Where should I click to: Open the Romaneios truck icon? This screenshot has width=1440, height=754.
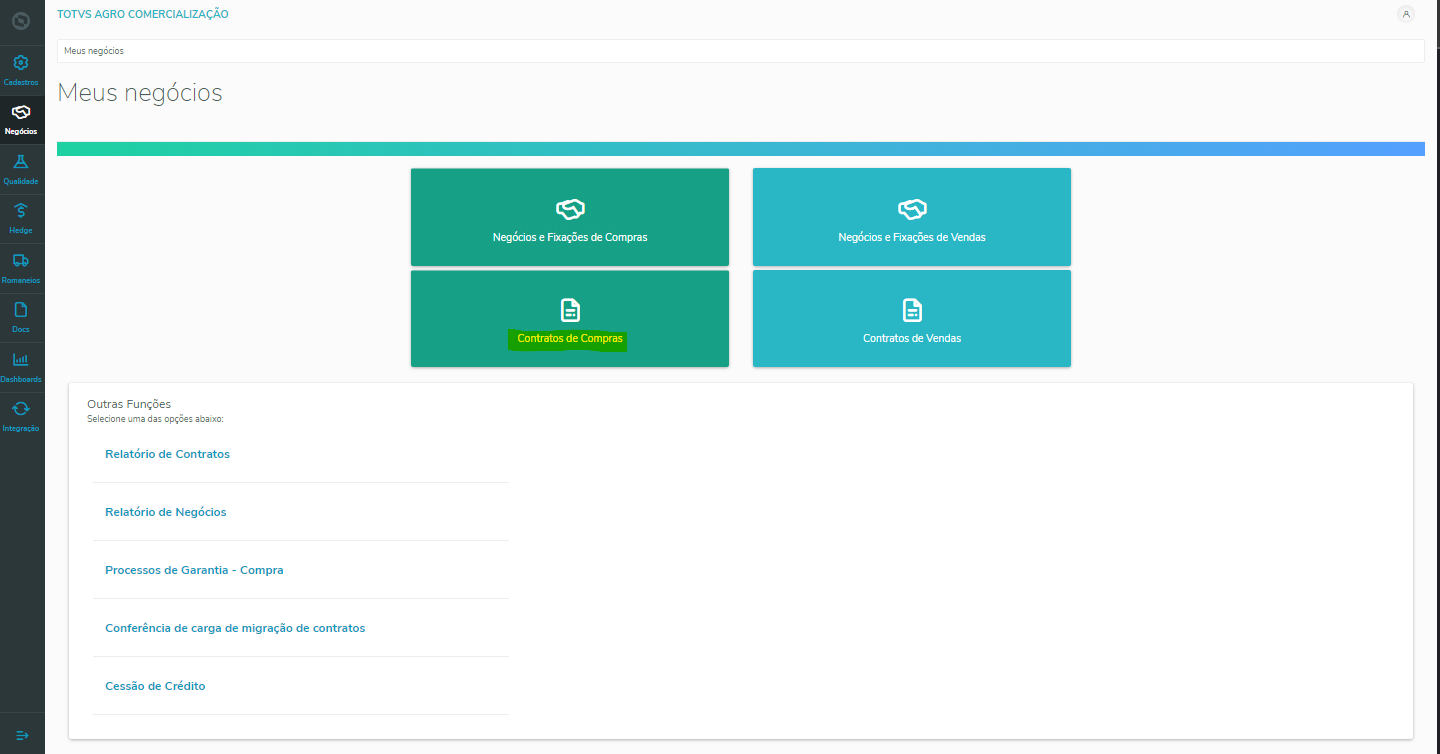click(21, 261)
